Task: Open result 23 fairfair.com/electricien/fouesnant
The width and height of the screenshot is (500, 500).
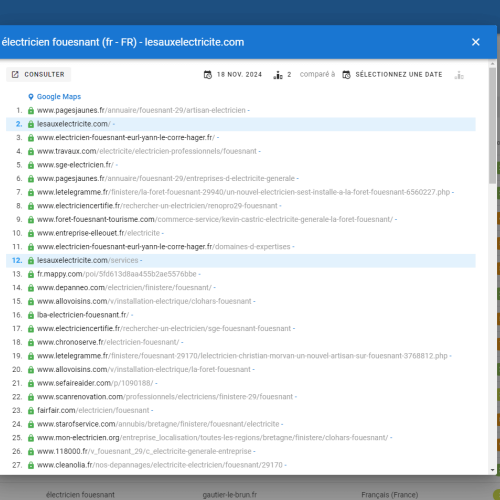Action: coord(93,410)
